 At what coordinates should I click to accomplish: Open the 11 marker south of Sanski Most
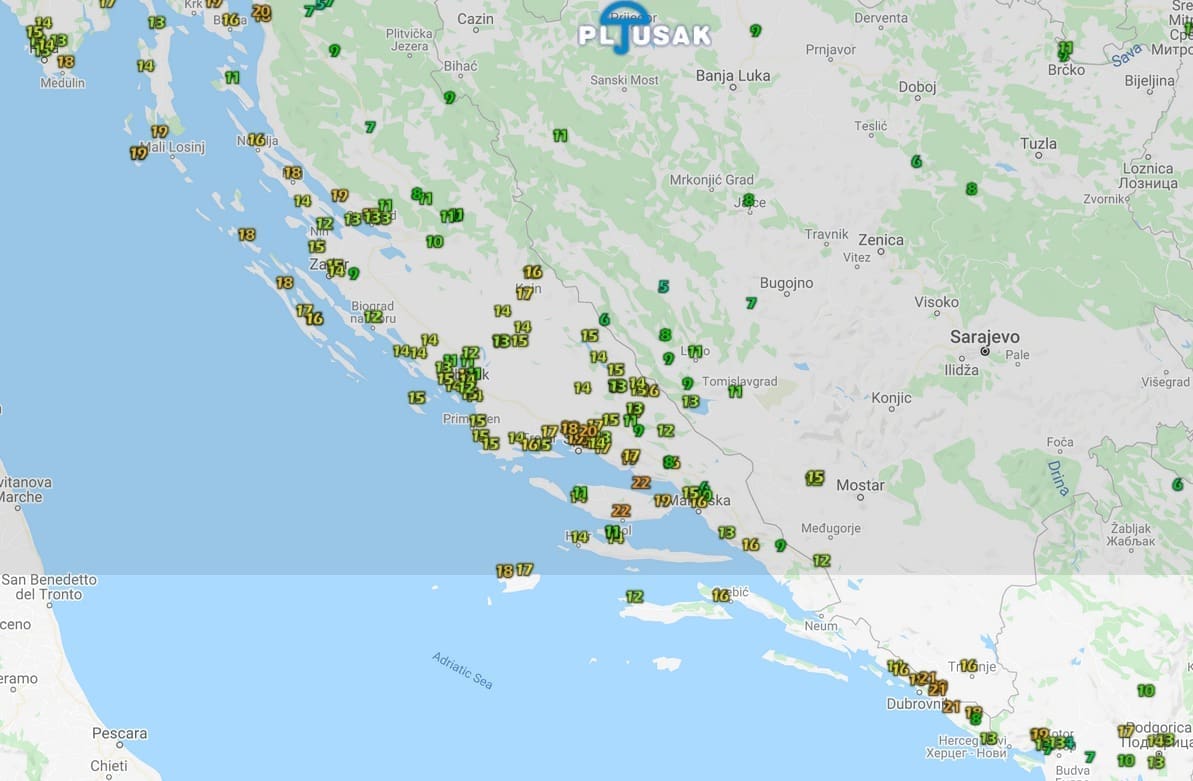click(560, 135)
